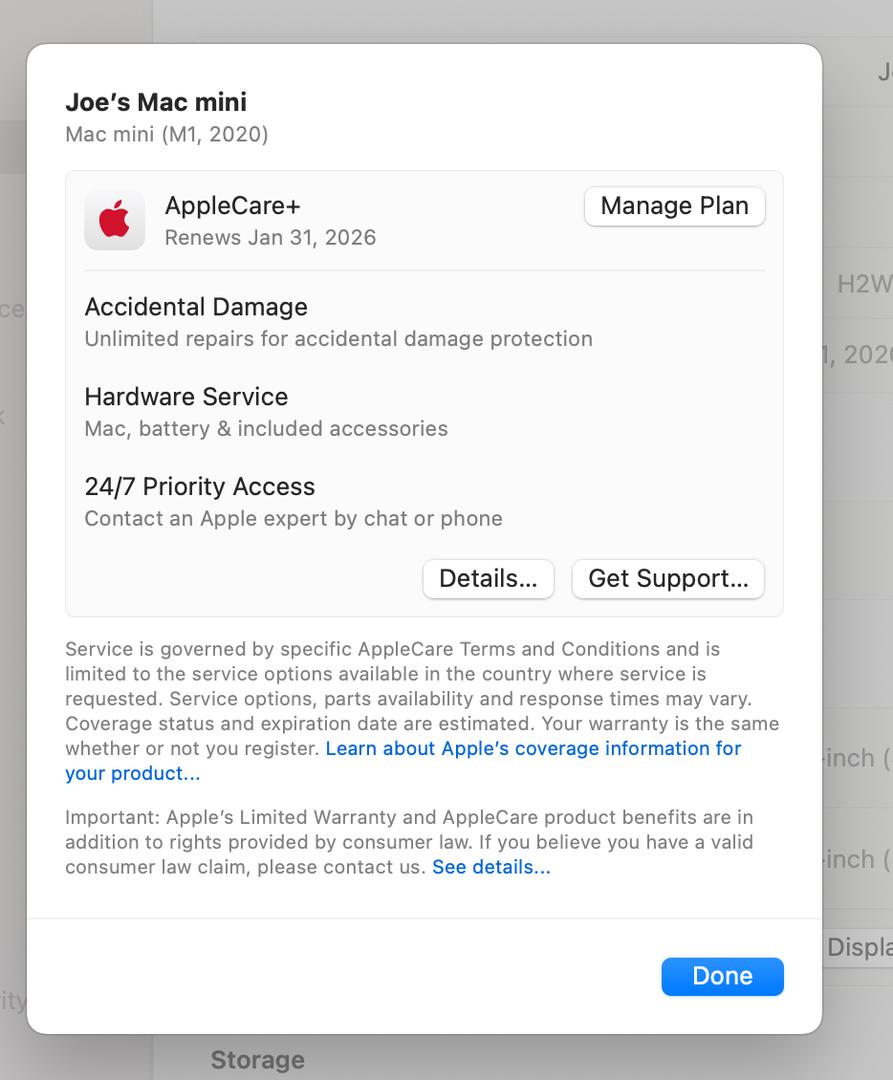Dismiss the dialog with the Done button
The image size is (893, 1080).
(722, 976)
